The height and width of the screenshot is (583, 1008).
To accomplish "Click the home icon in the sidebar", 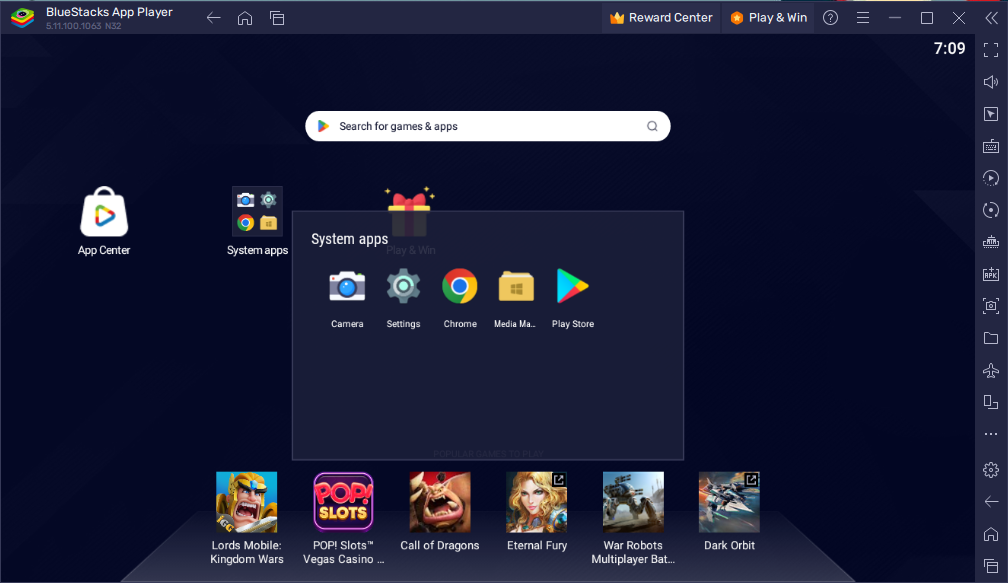I will point(991,534).
